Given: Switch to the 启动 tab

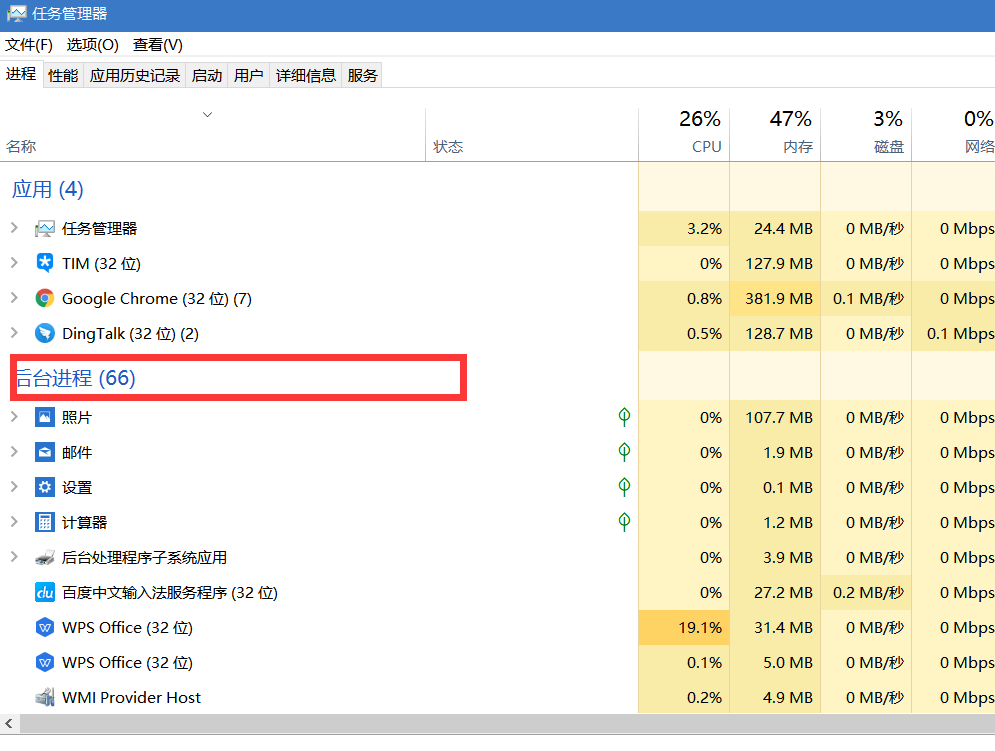Looking at the screenshot, I should tap(207, 76).
